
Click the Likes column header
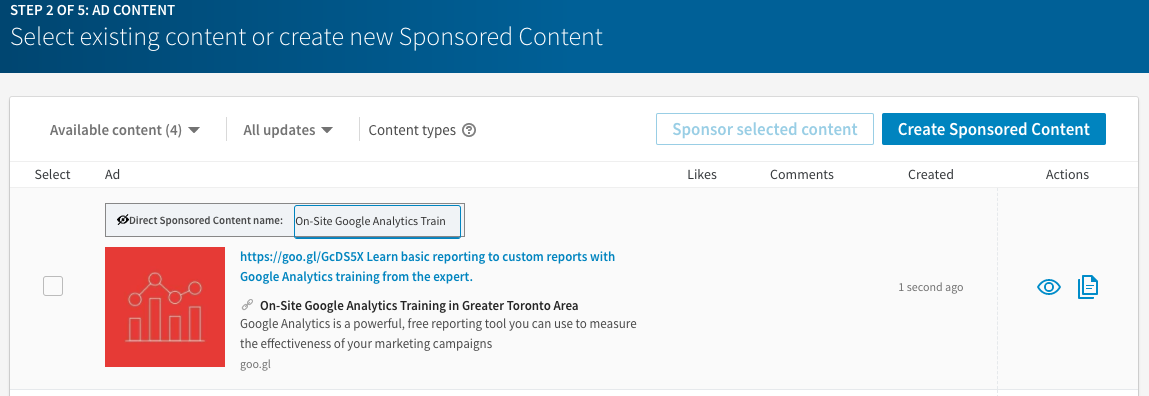(x=702, y=175)
